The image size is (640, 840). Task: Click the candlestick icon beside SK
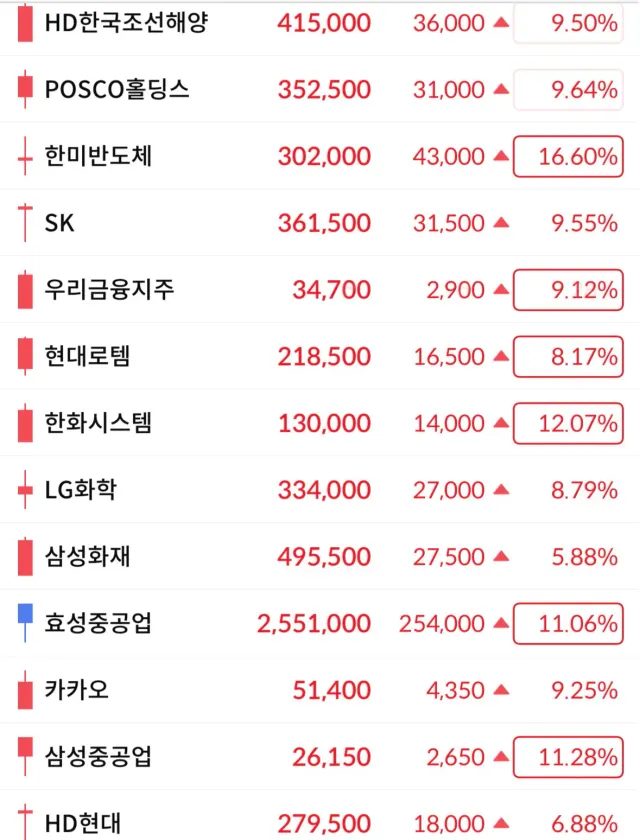pyautogui.click(x=25, y=223)
